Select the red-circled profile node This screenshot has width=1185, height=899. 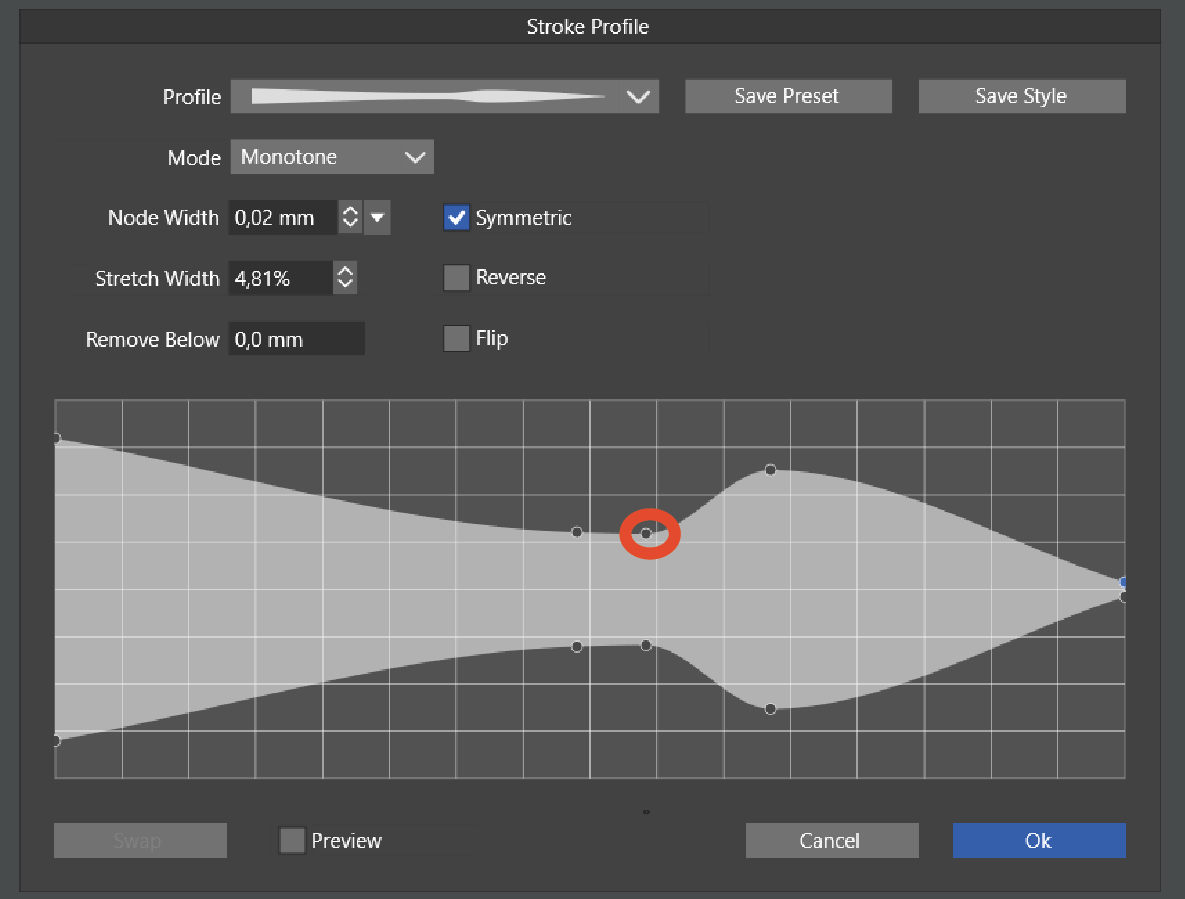[647, 533]
